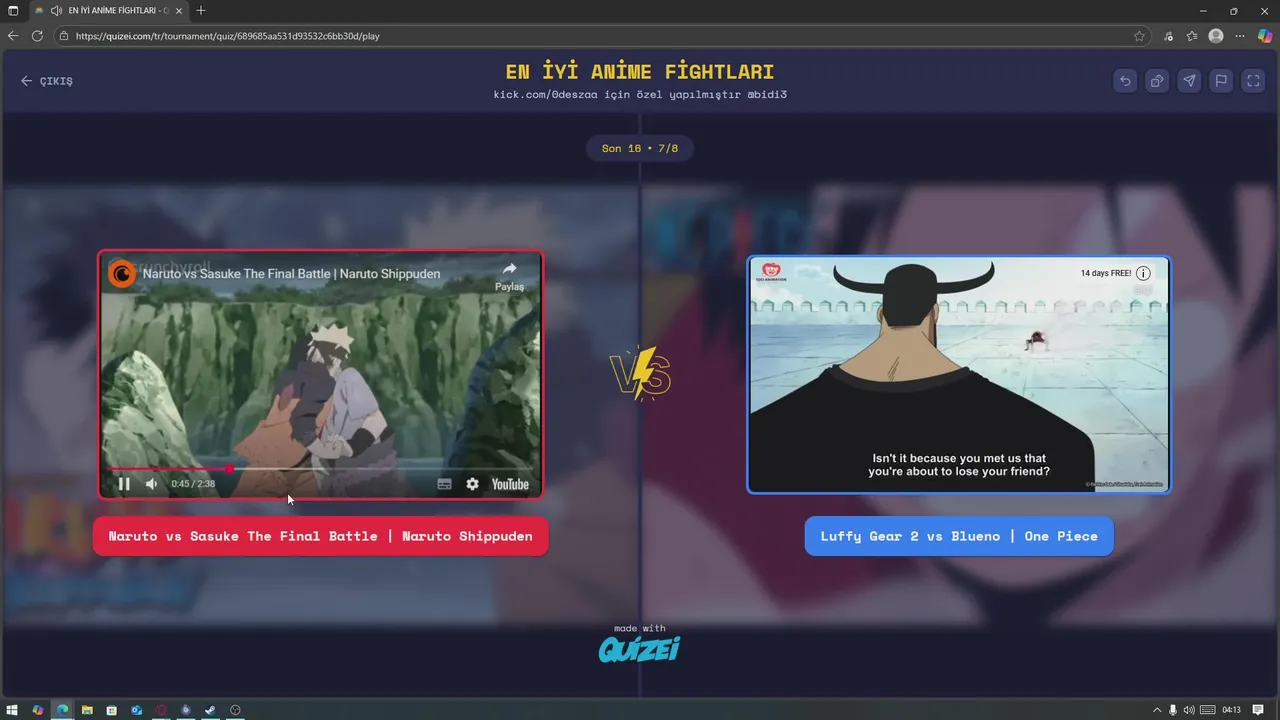The width and height of the screenshot is (1280, 720).
Task: Open File Explorer from taskbar
Action: (x=87, y=710)
